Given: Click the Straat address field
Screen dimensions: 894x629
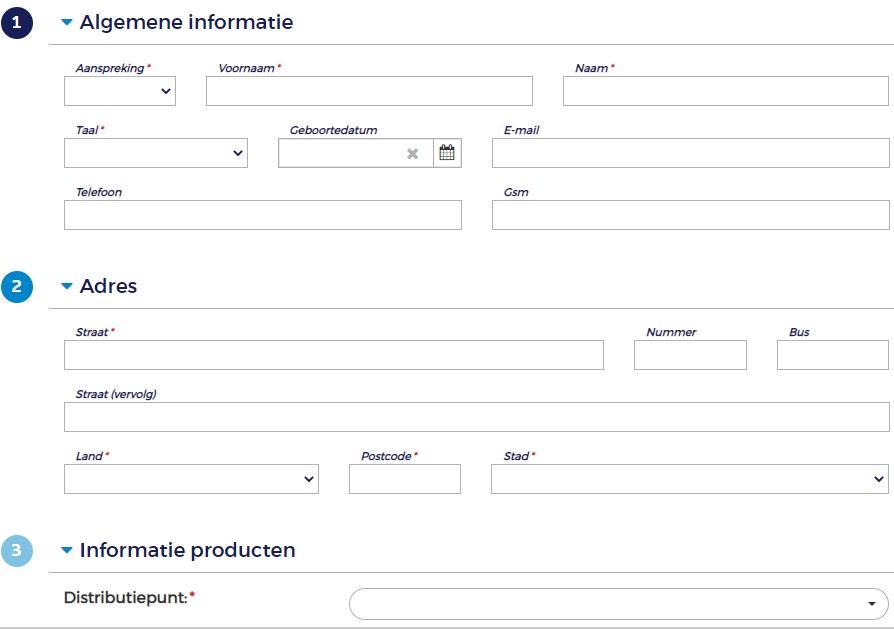Looking at the screenshot, I should point(333,355).
